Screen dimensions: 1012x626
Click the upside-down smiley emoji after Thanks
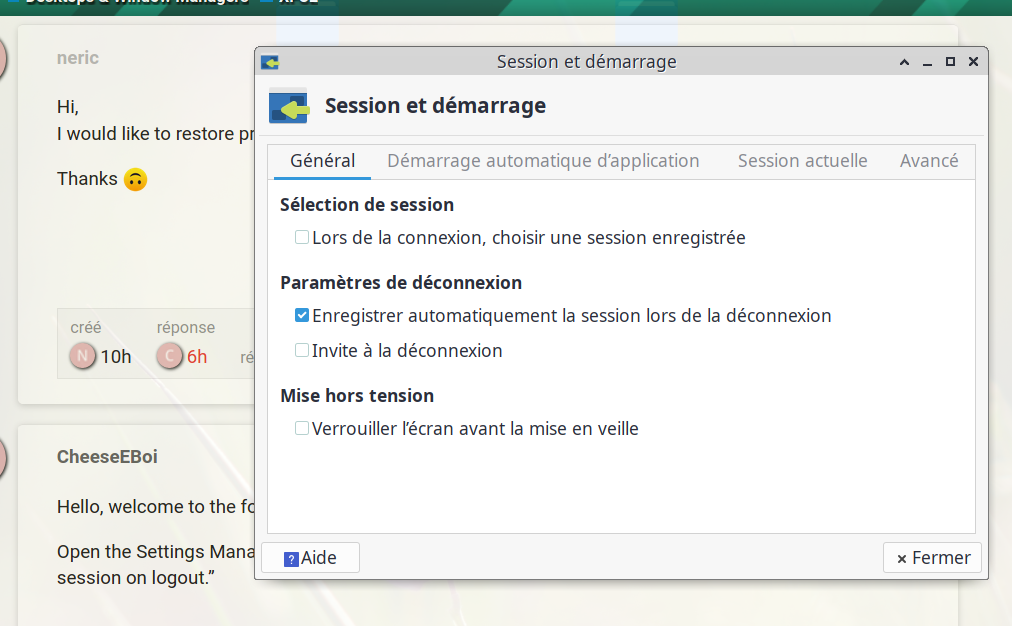[136, 179]
